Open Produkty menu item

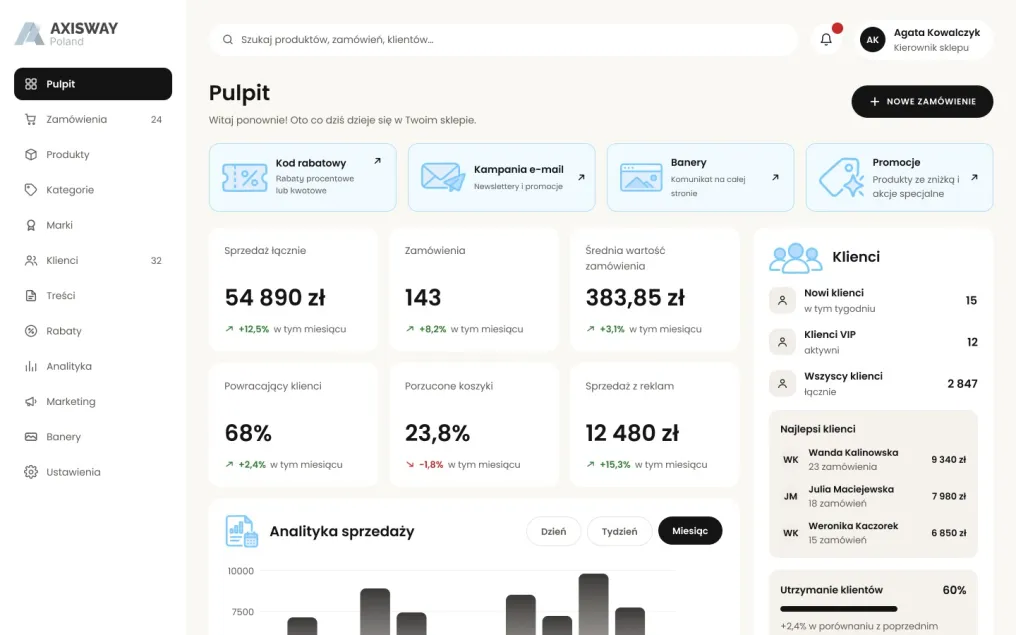pyautogui.click(x=93, y=154)
